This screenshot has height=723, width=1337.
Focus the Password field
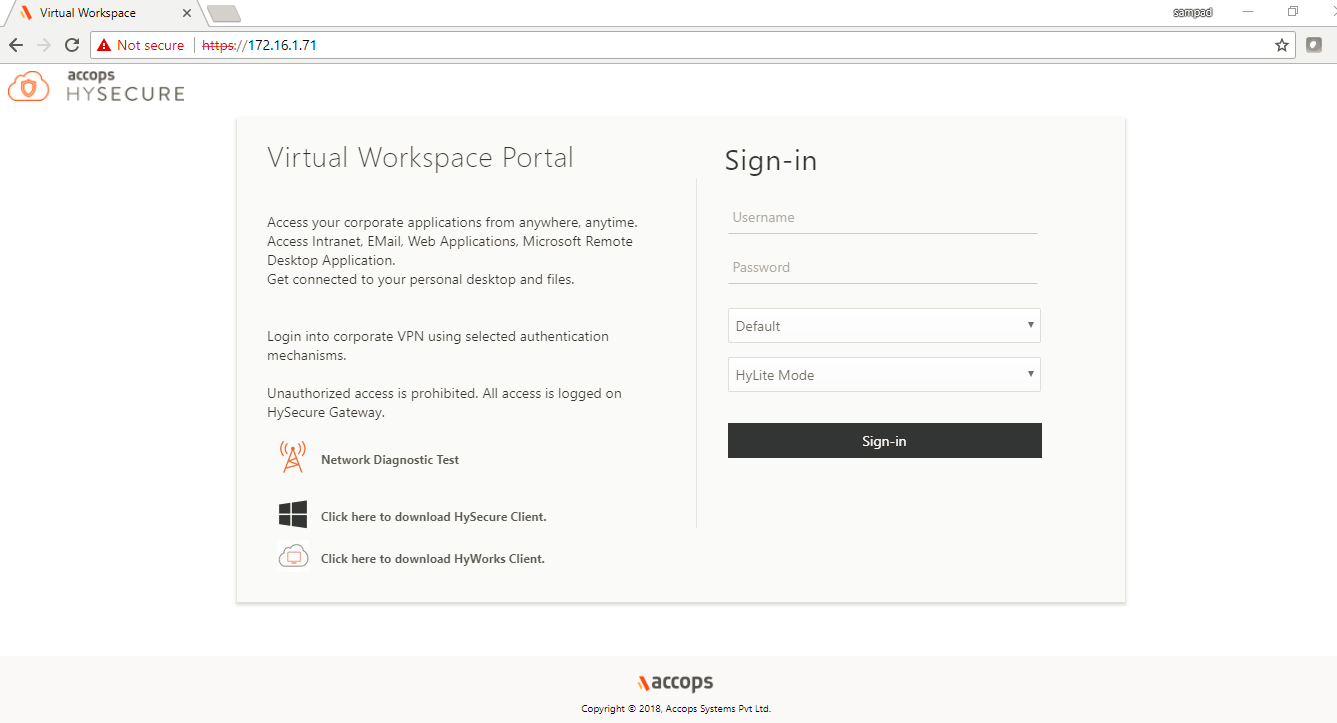(883, 268)
